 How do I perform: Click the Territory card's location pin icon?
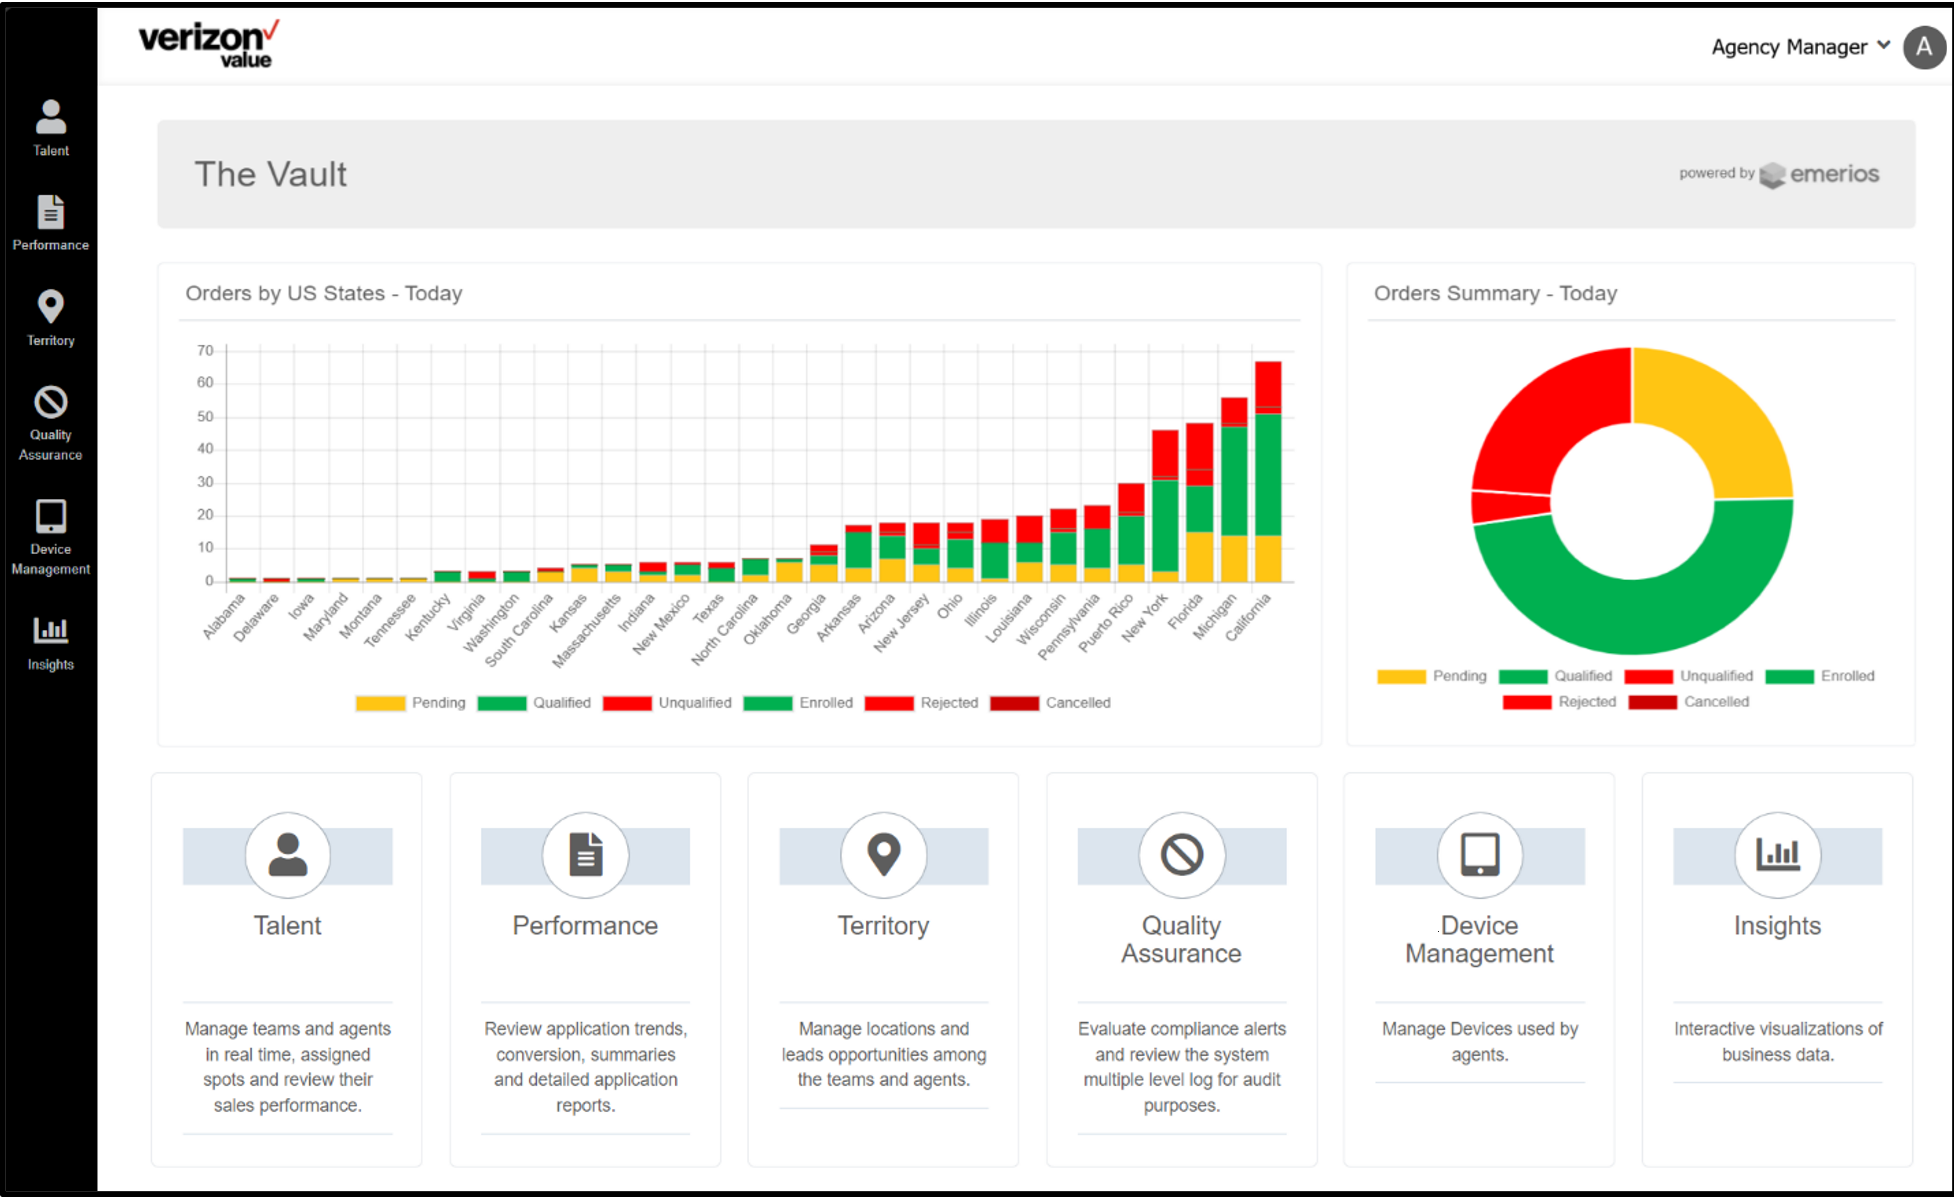point(884,855)
